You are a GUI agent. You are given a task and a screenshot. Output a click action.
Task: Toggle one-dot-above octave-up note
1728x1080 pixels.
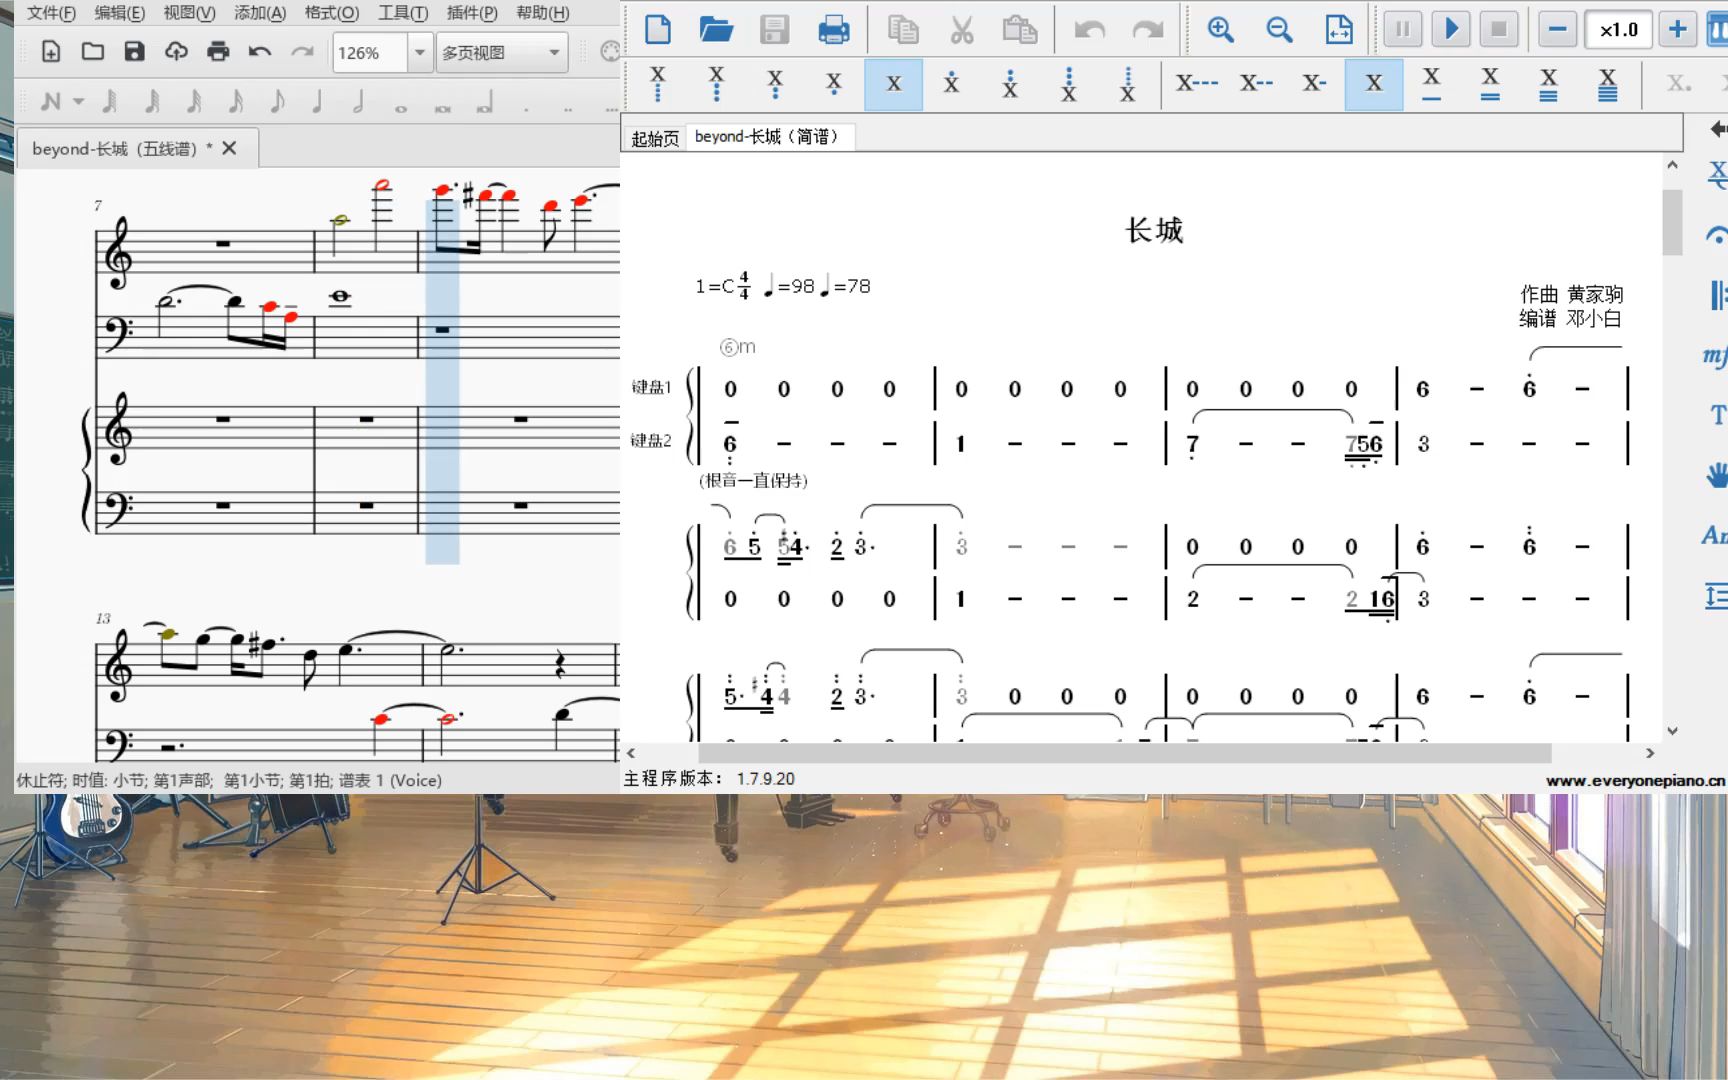951,84
